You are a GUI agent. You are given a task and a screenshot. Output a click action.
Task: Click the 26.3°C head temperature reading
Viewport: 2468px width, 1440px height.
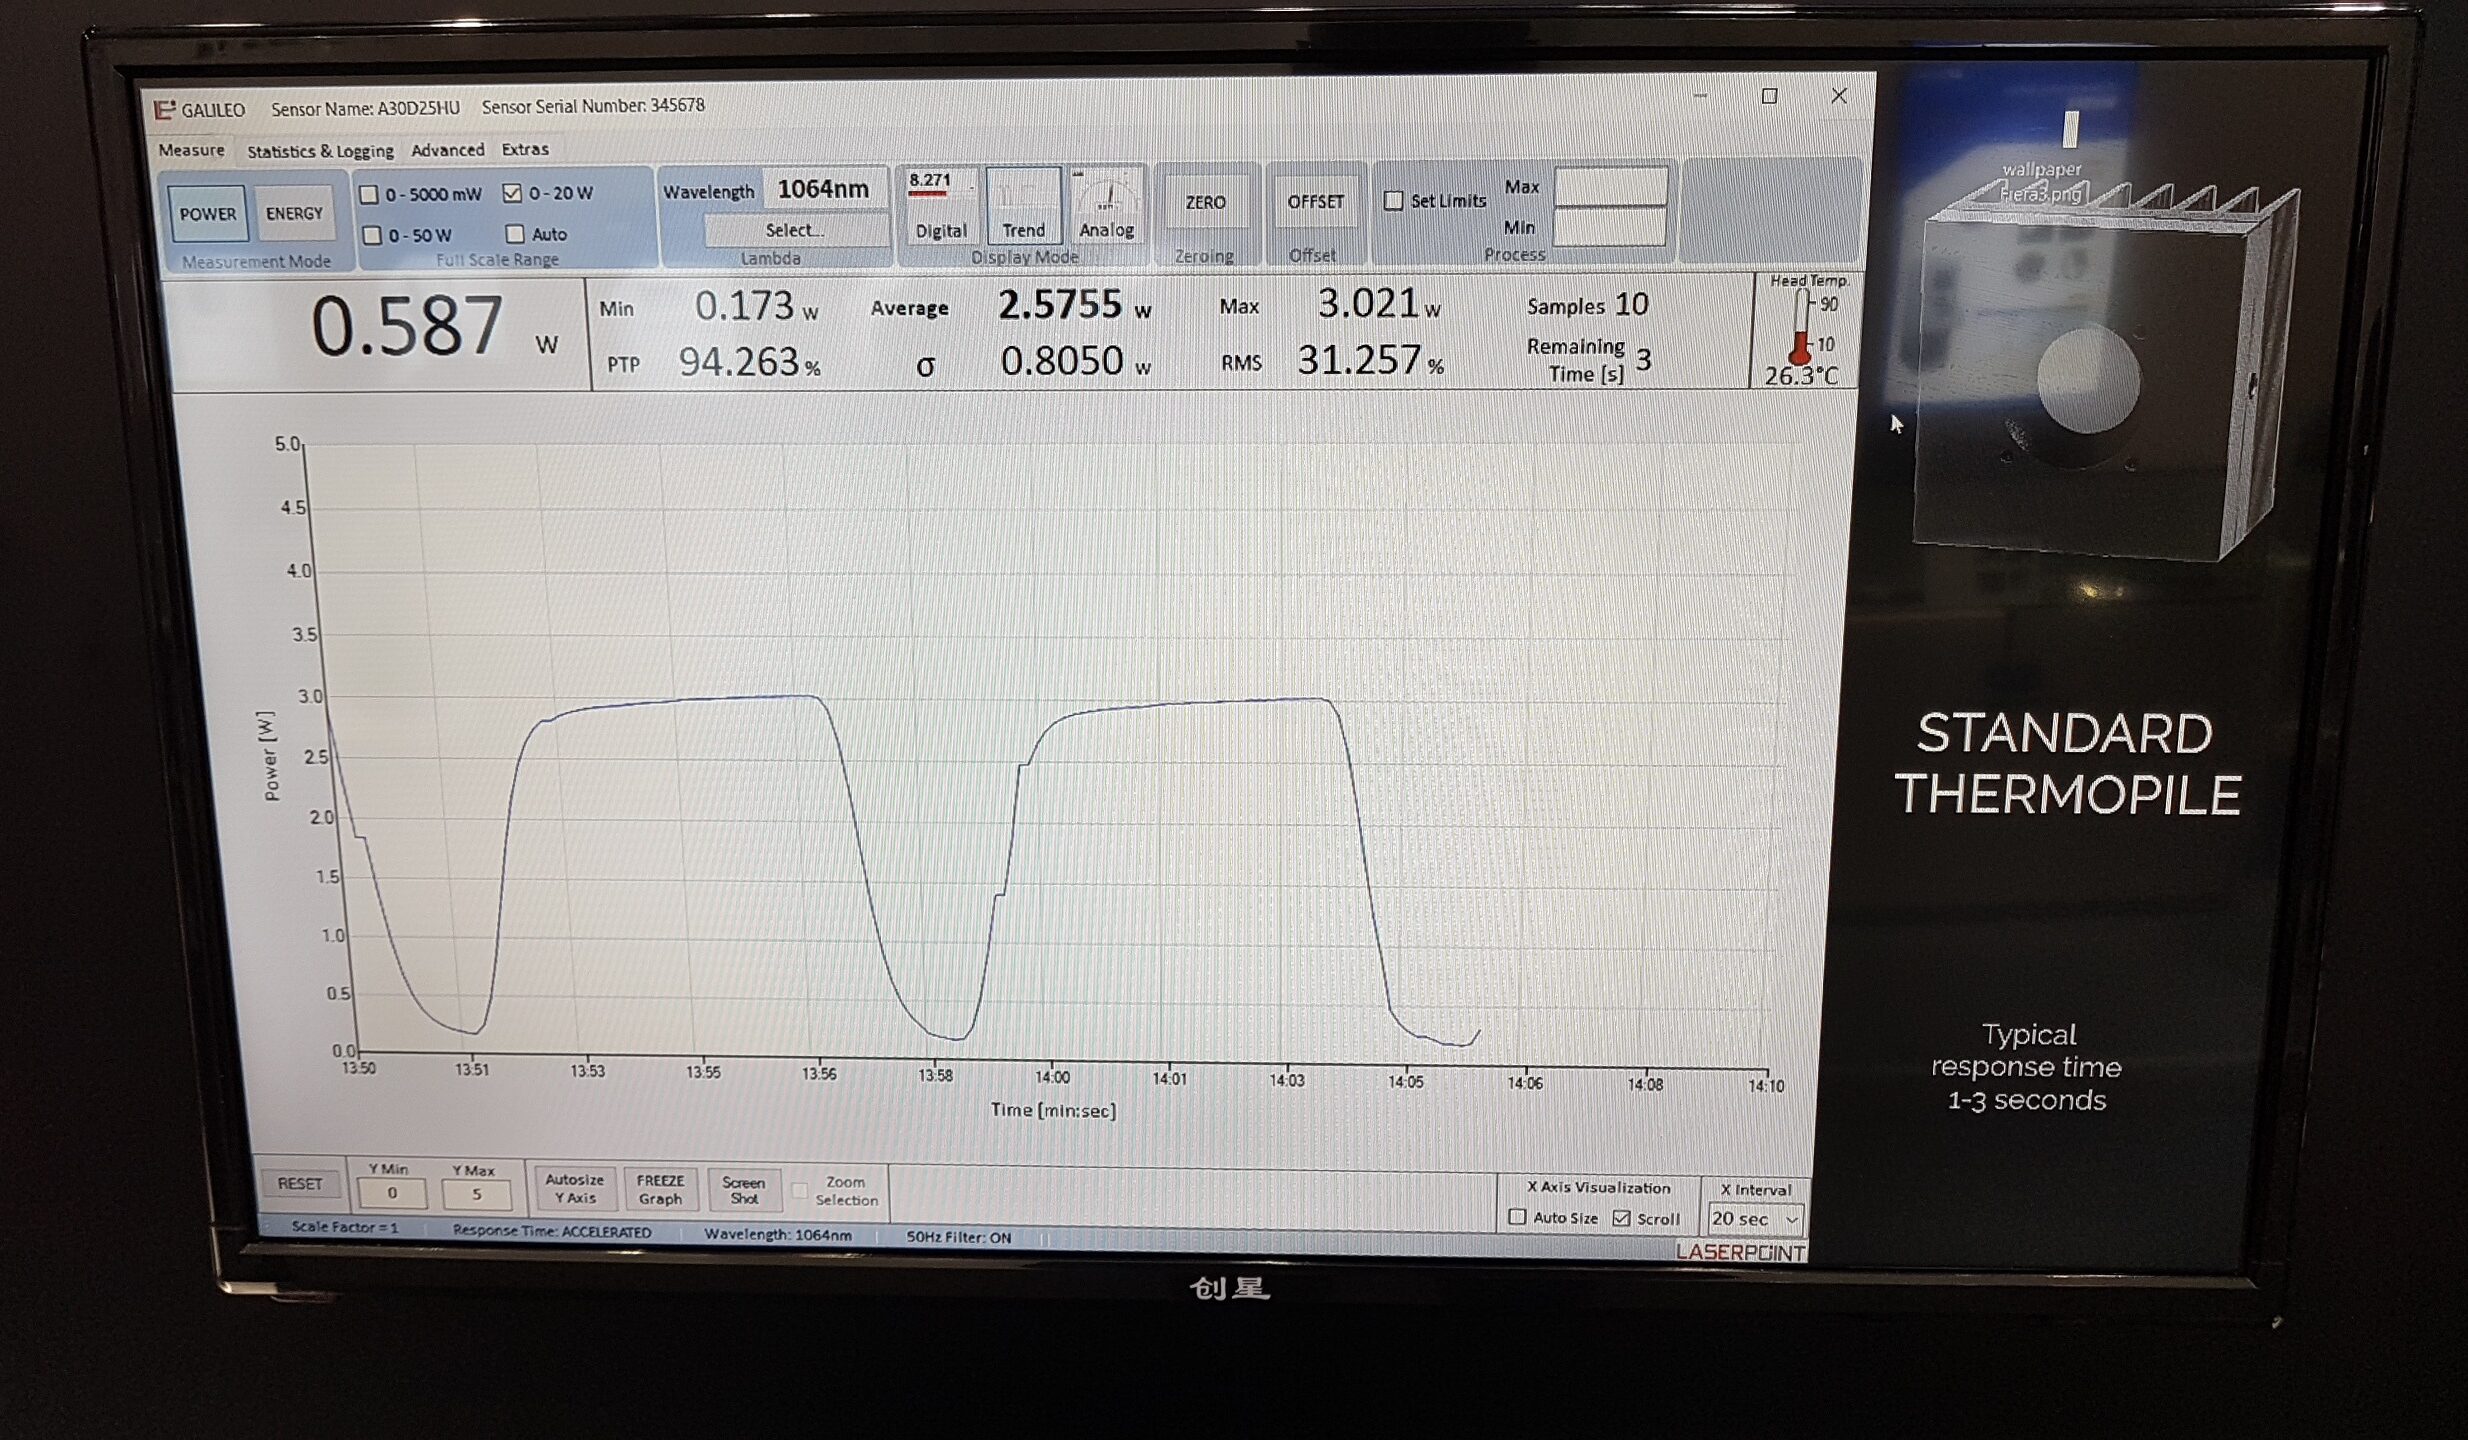1801,376
